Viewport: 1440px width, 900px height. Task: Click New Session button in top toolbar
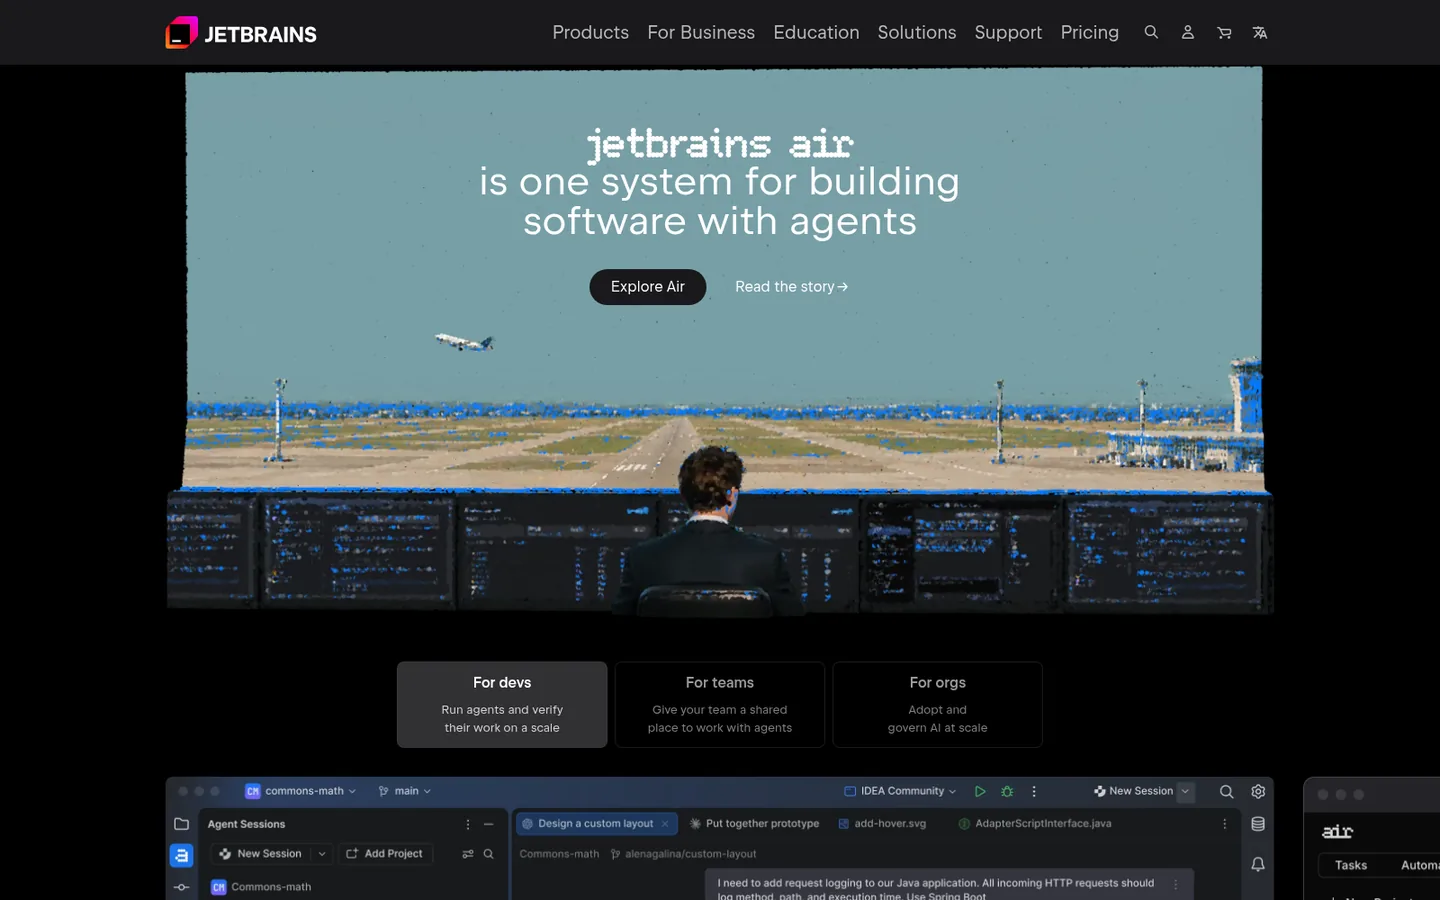1133,791
